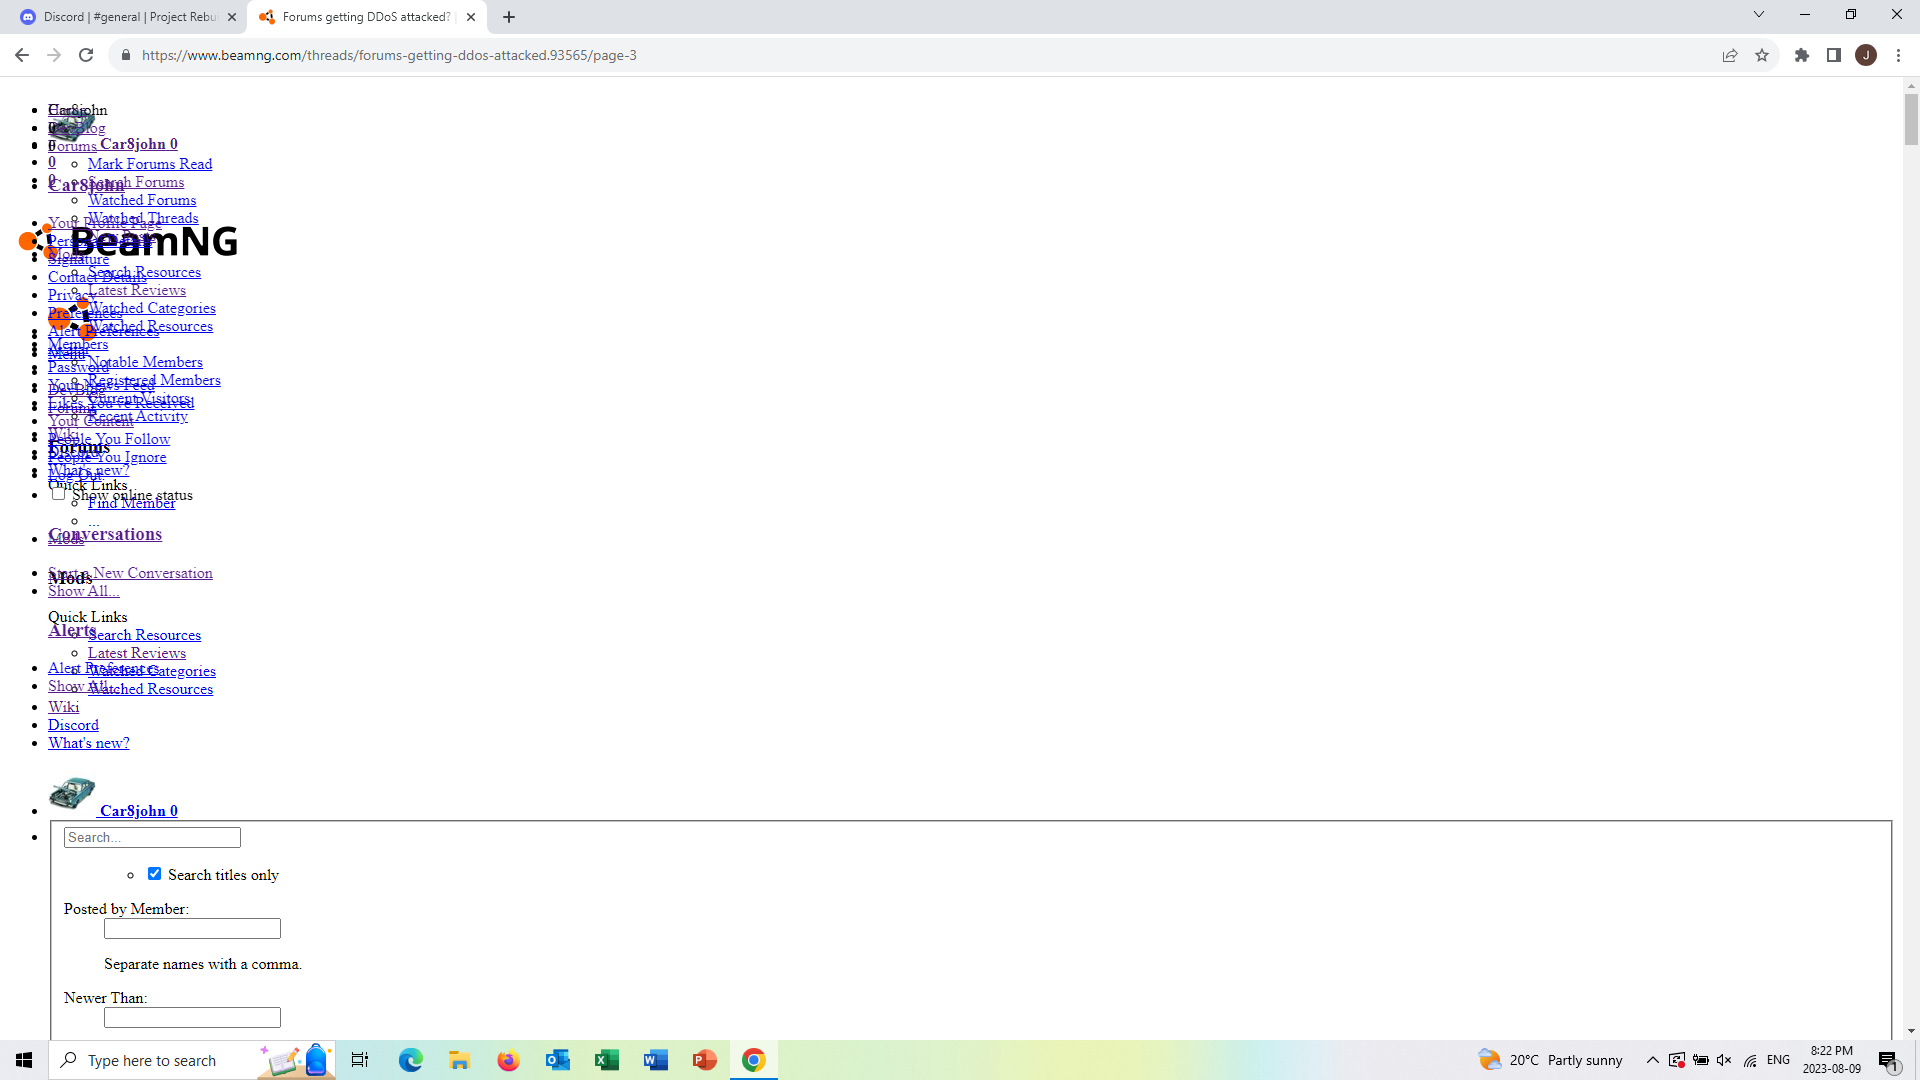Open the What's new? link above the avatar
The height and width of the screenshot is (1080, 1920).
89,743
